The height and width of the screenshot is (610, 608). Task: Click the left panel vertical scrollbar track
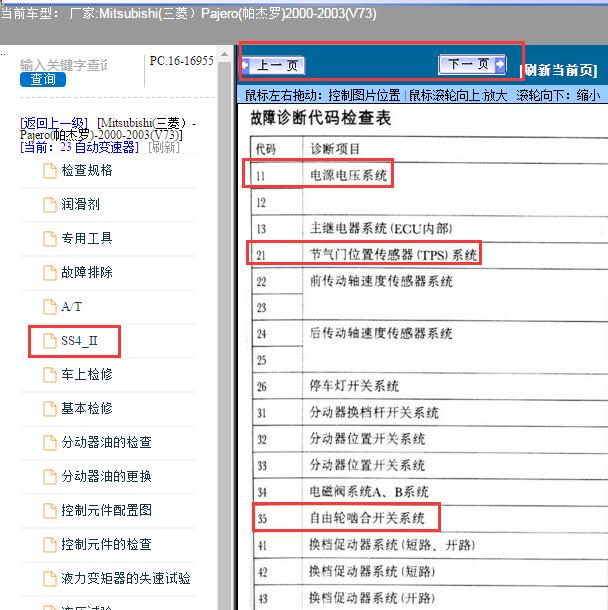[x=224, y=335]
